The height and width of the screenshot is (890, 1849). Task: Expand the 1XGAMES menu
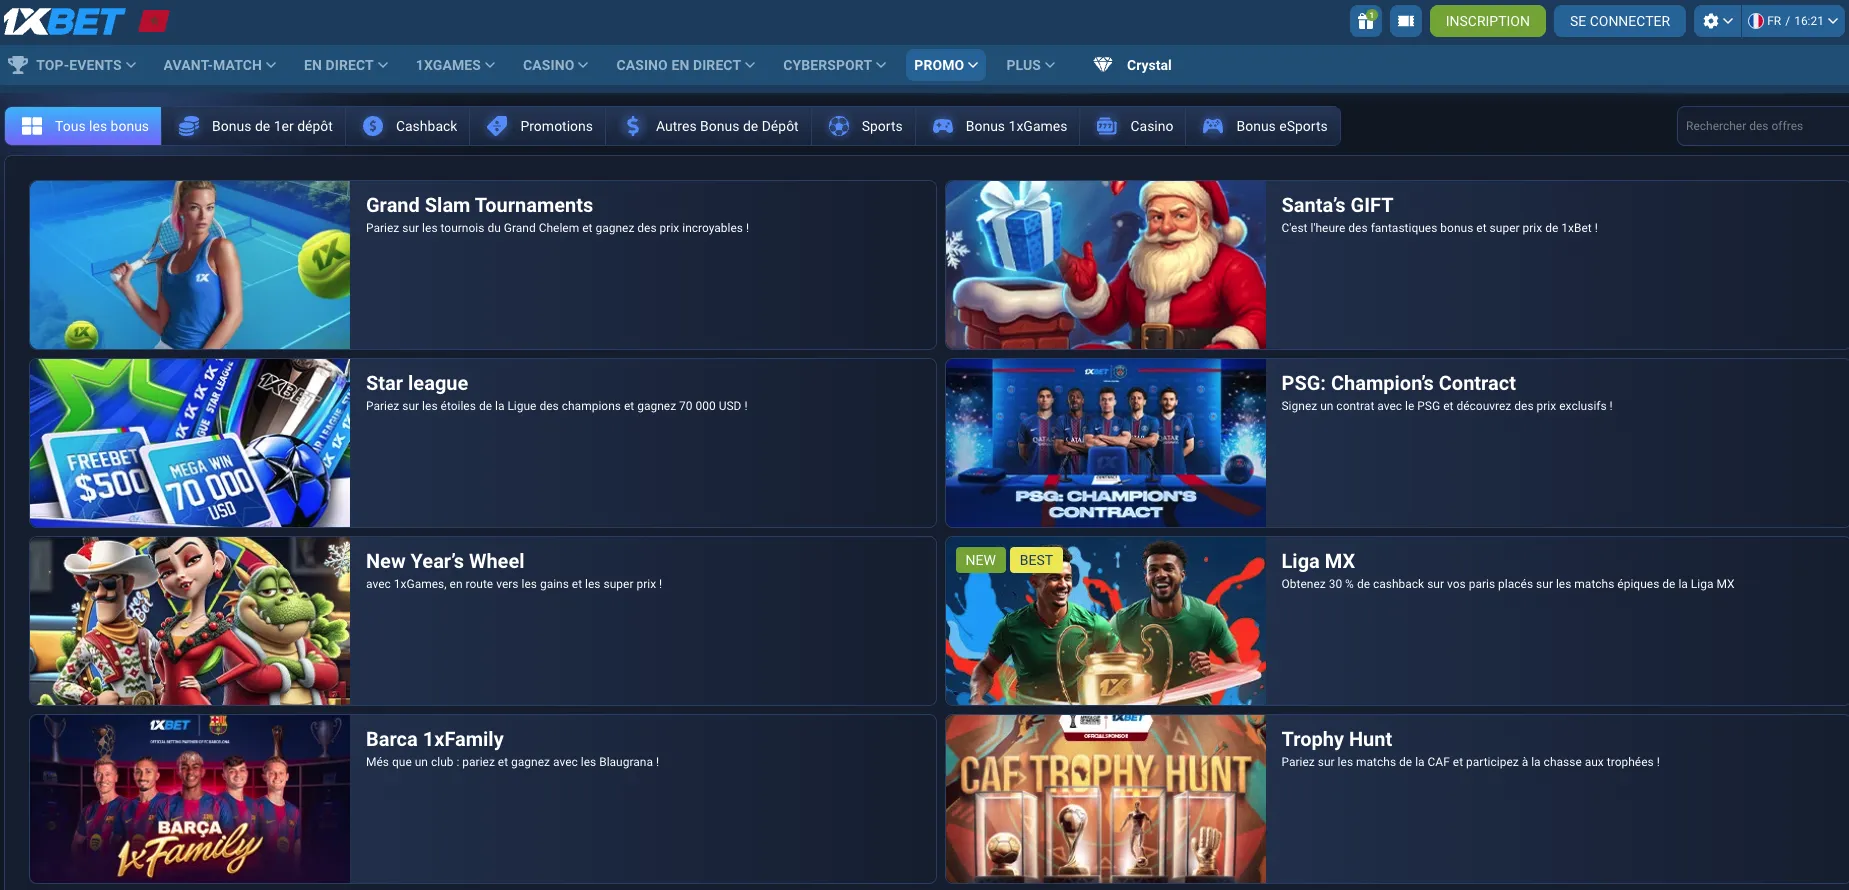click(455, 65)
